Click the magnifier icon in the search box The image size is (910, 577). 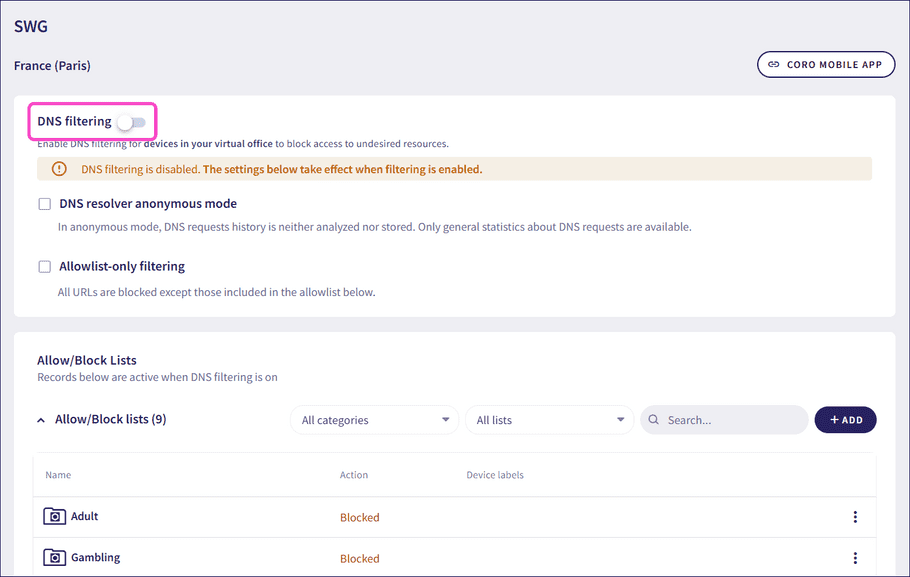[x=655, y=419]
